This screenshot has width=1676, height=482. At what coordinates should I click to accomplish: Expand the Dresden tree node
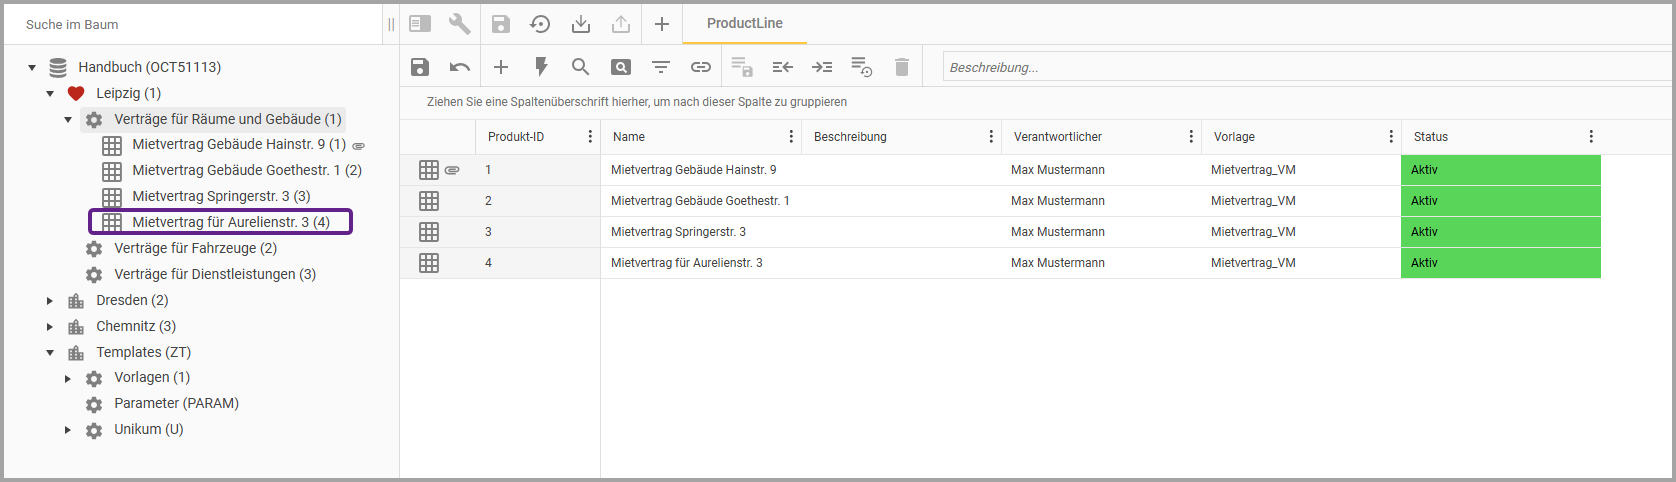(x=50, y=300)
